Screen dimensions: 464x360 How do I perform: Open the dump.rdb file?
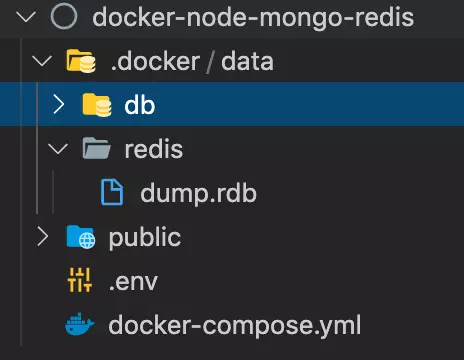198,193
